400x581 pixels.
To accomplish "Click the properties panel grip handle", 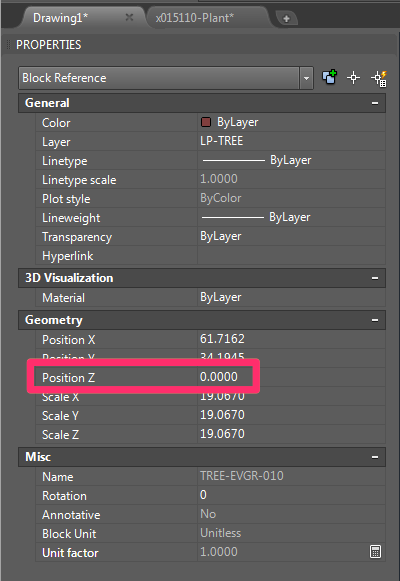I will coord(9,45).
